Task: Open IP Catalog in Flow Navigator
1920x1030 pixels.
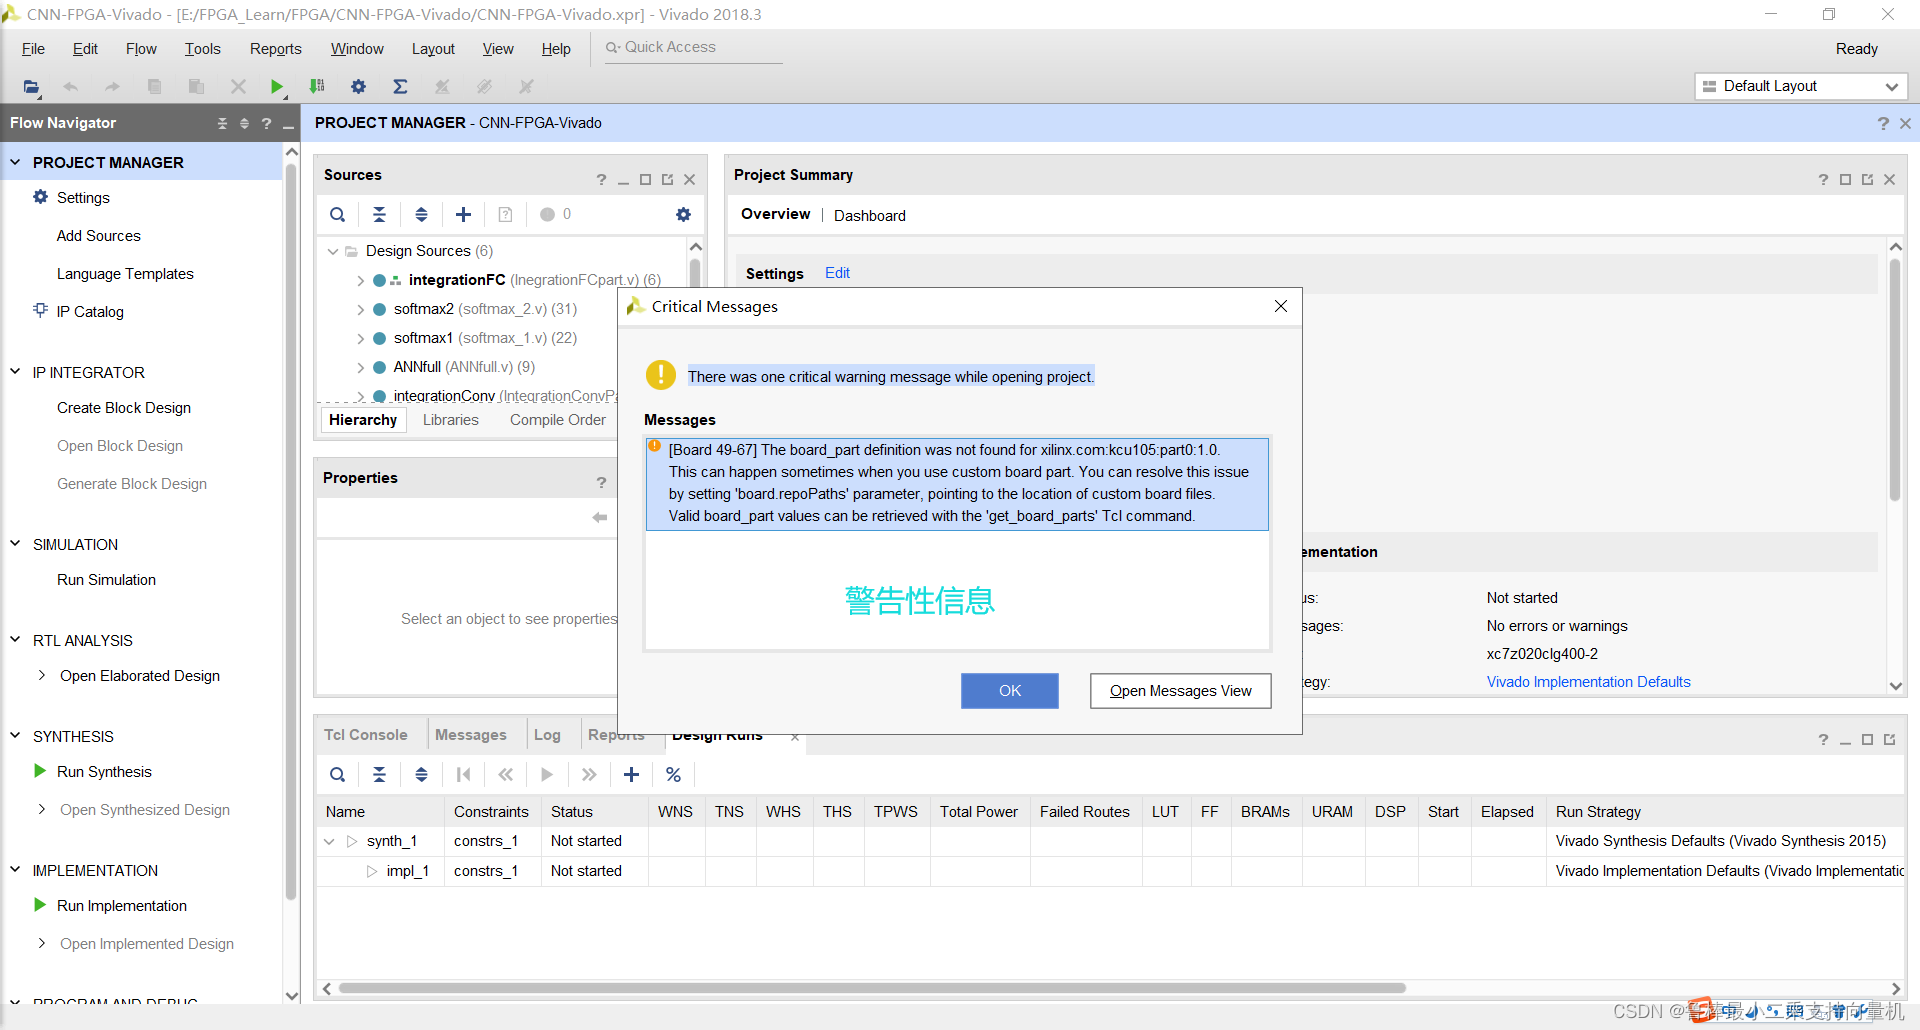Action: pyautogui.click(x=90, y=312)
